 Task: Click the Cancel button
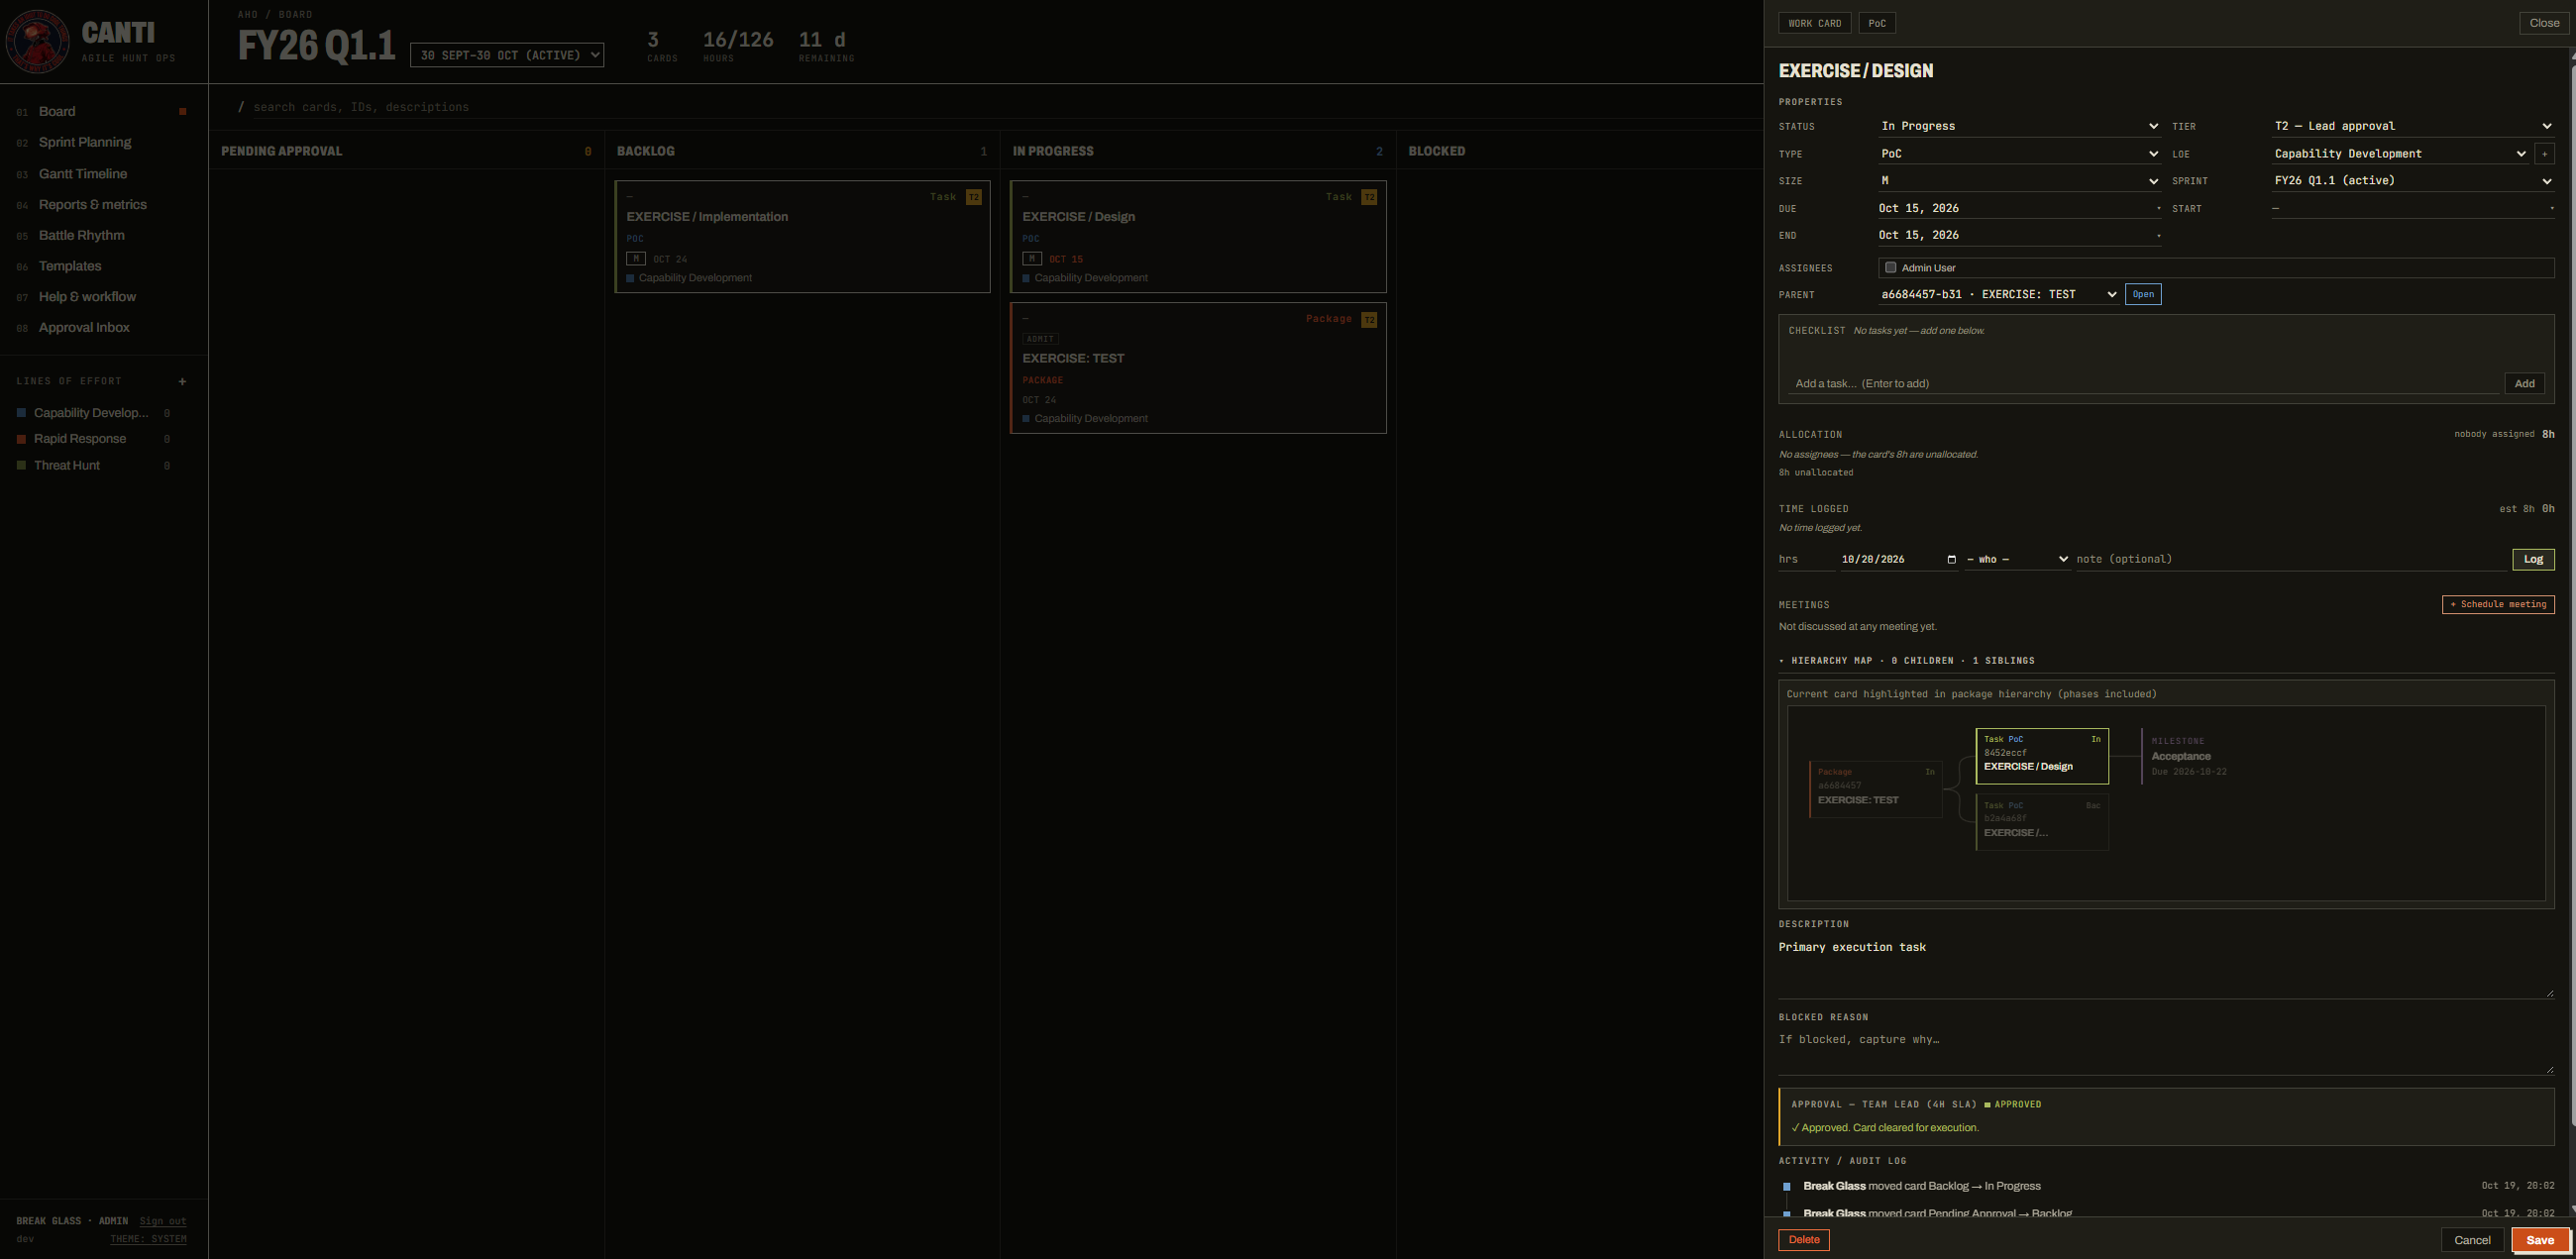tap(2472, 1240)
